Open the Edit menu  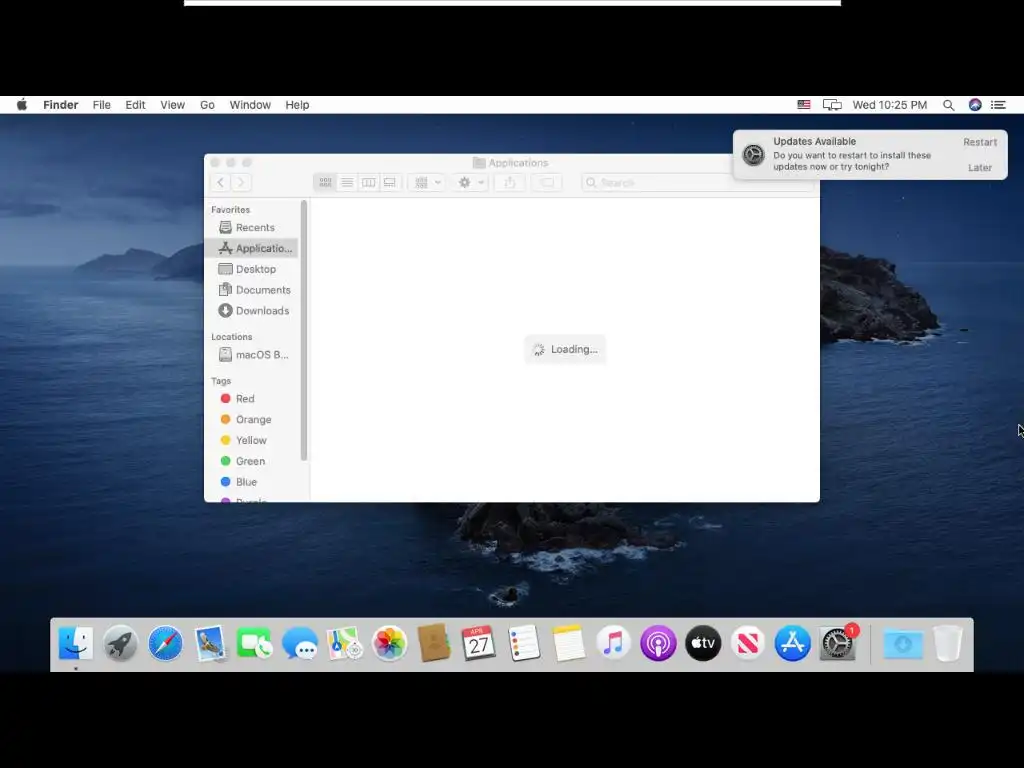click(x=135, y=104)
